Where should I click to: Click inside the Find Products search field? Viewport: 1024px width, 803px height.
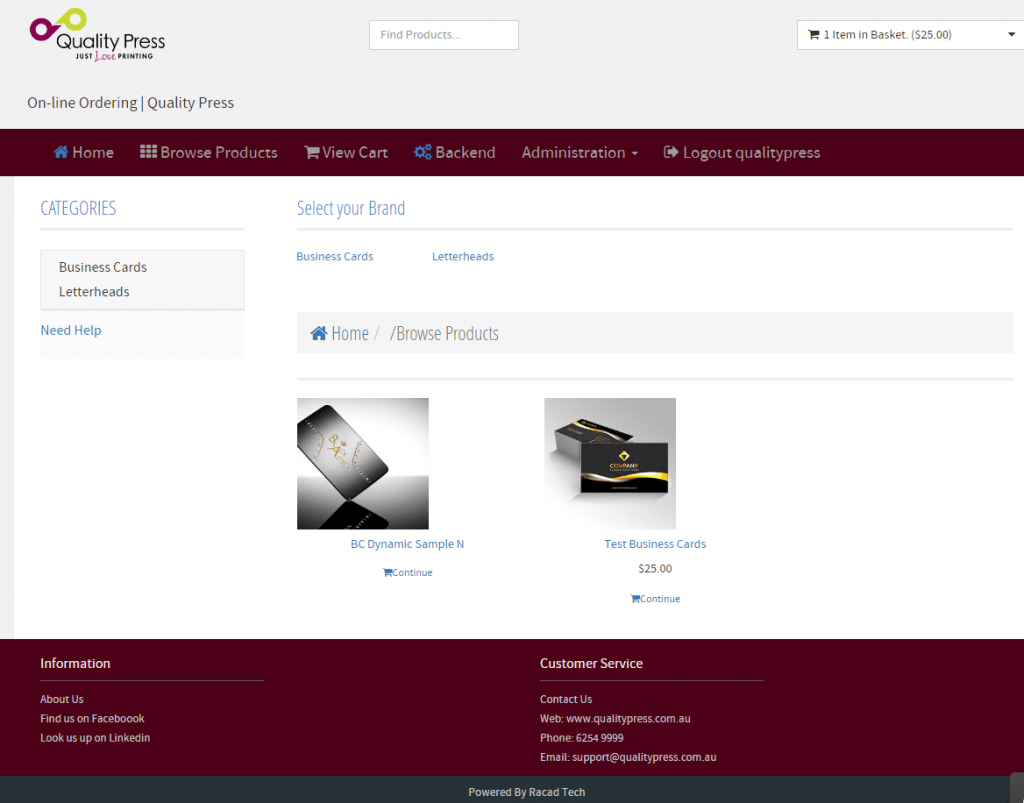444,35
